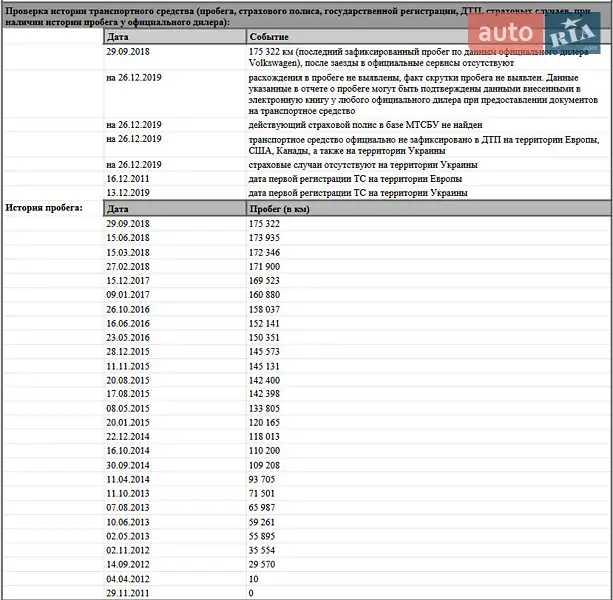
Task: Select the insurance cases absent in Ukraine entry
Action: (362, 164)
